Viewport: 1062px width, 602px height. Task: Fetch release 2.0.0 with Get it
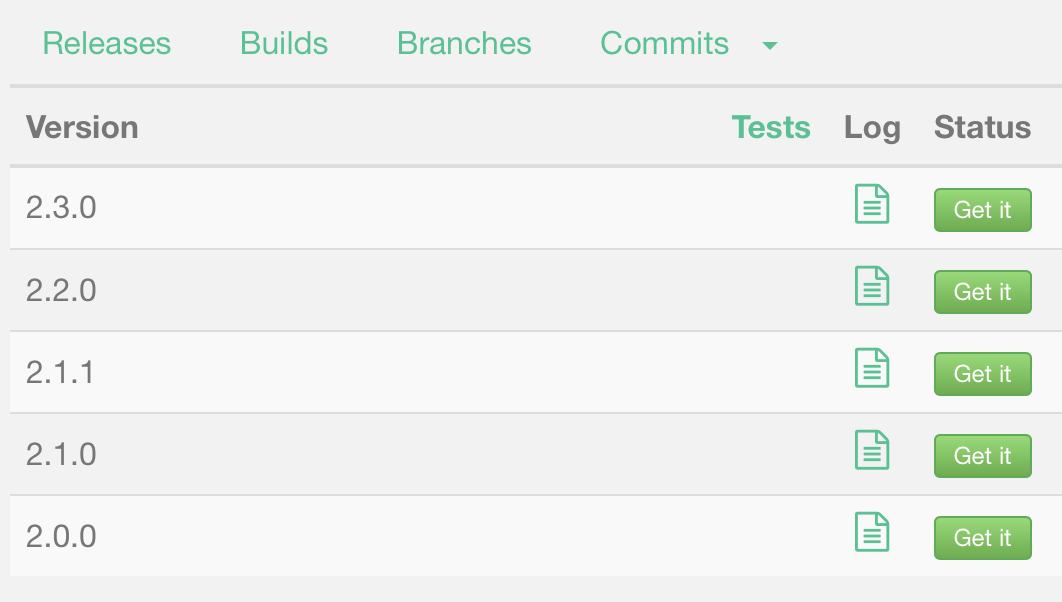click(982, 538)
